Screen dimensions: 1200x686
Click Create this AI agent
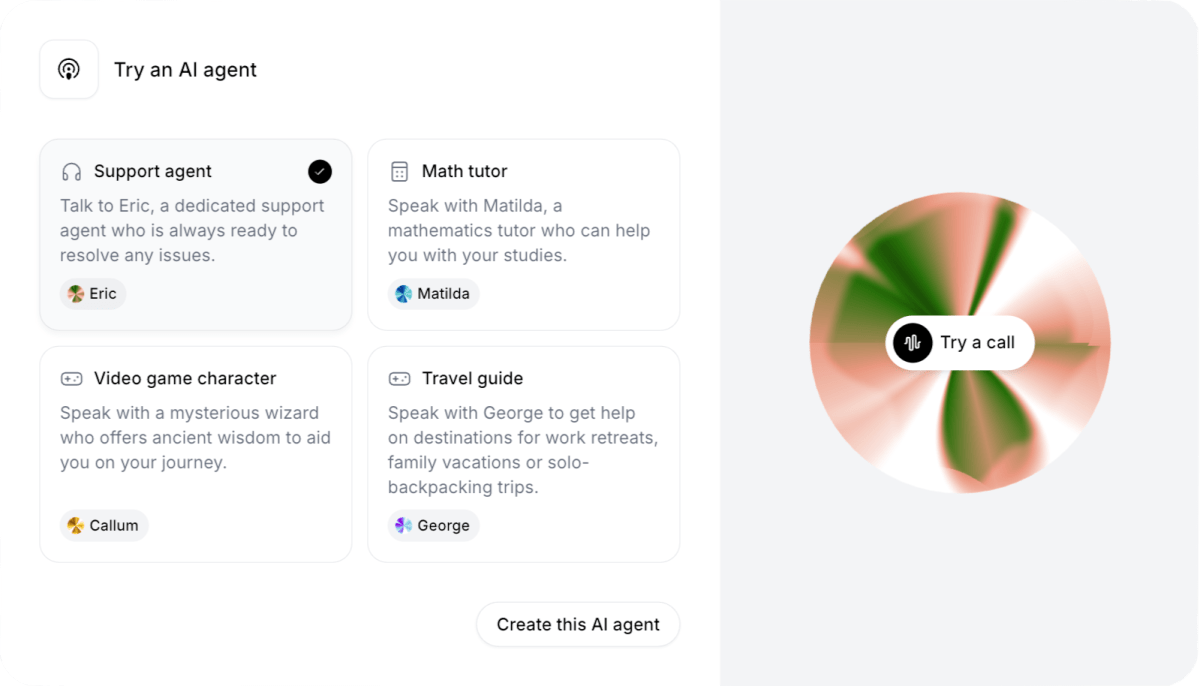(x=577, y=624)
